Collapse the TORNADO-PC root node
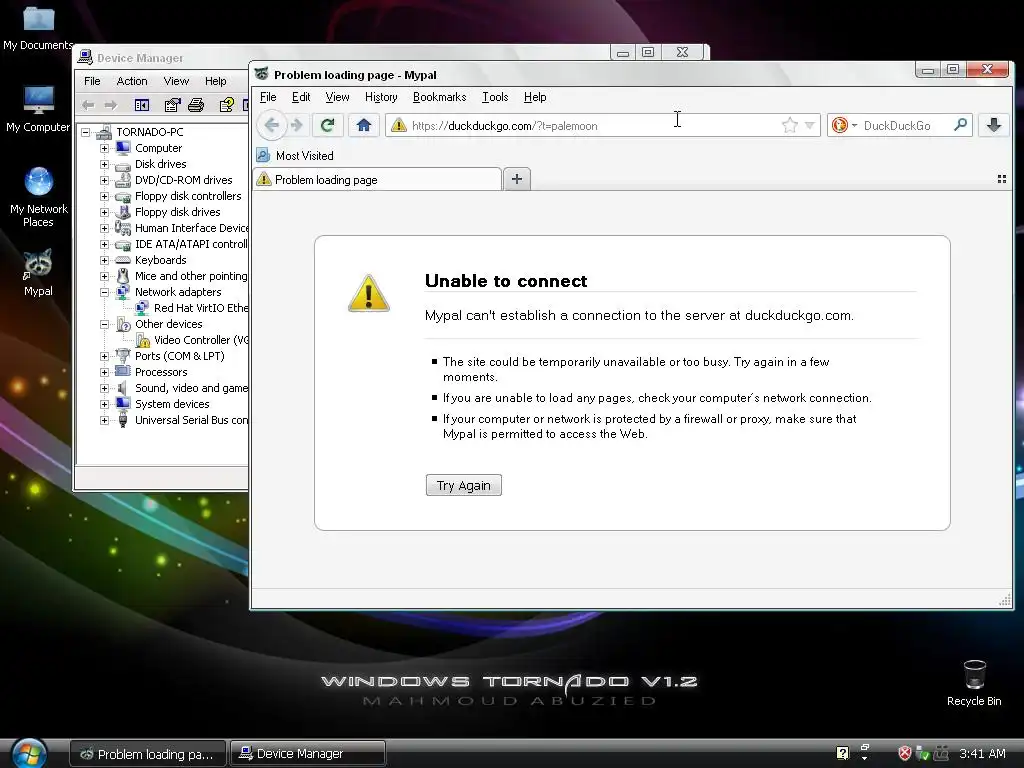Screen dimensions: 1024x768 [86, 132]
